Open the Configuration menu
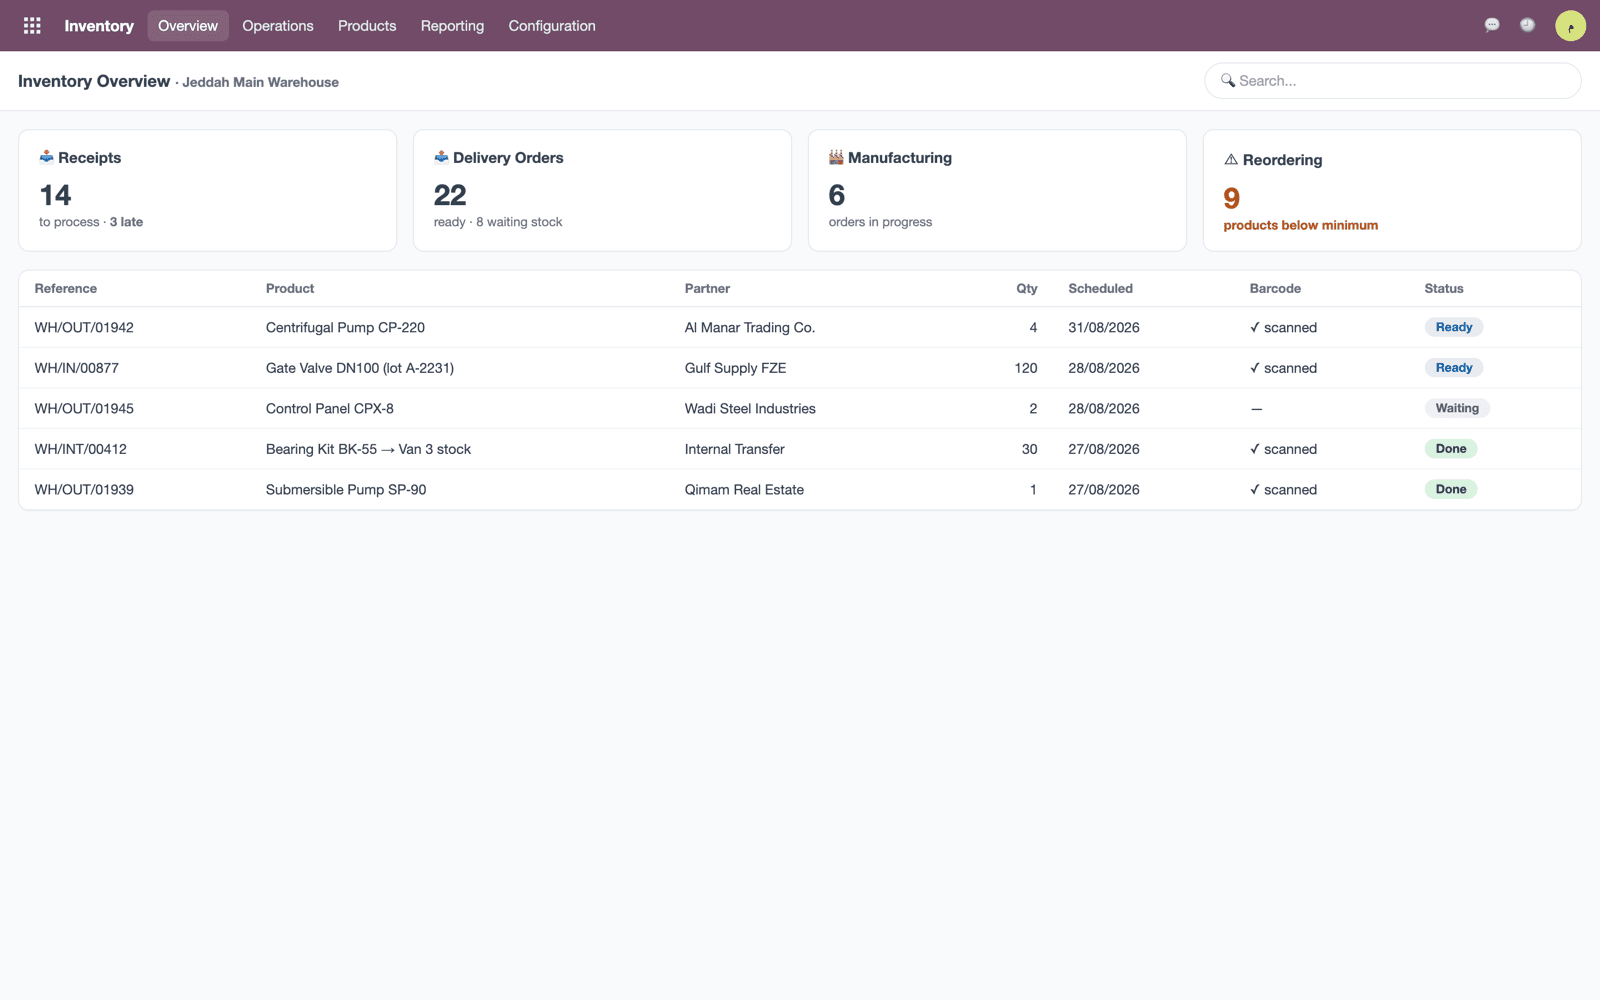 (552, 26)
